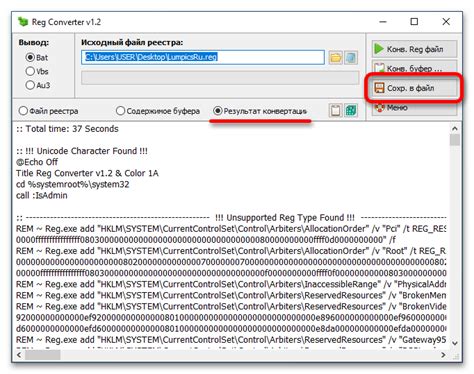Click the green grid icon above output
The height and width of the screenshot is (374, 474).
[x=351, y=110]
